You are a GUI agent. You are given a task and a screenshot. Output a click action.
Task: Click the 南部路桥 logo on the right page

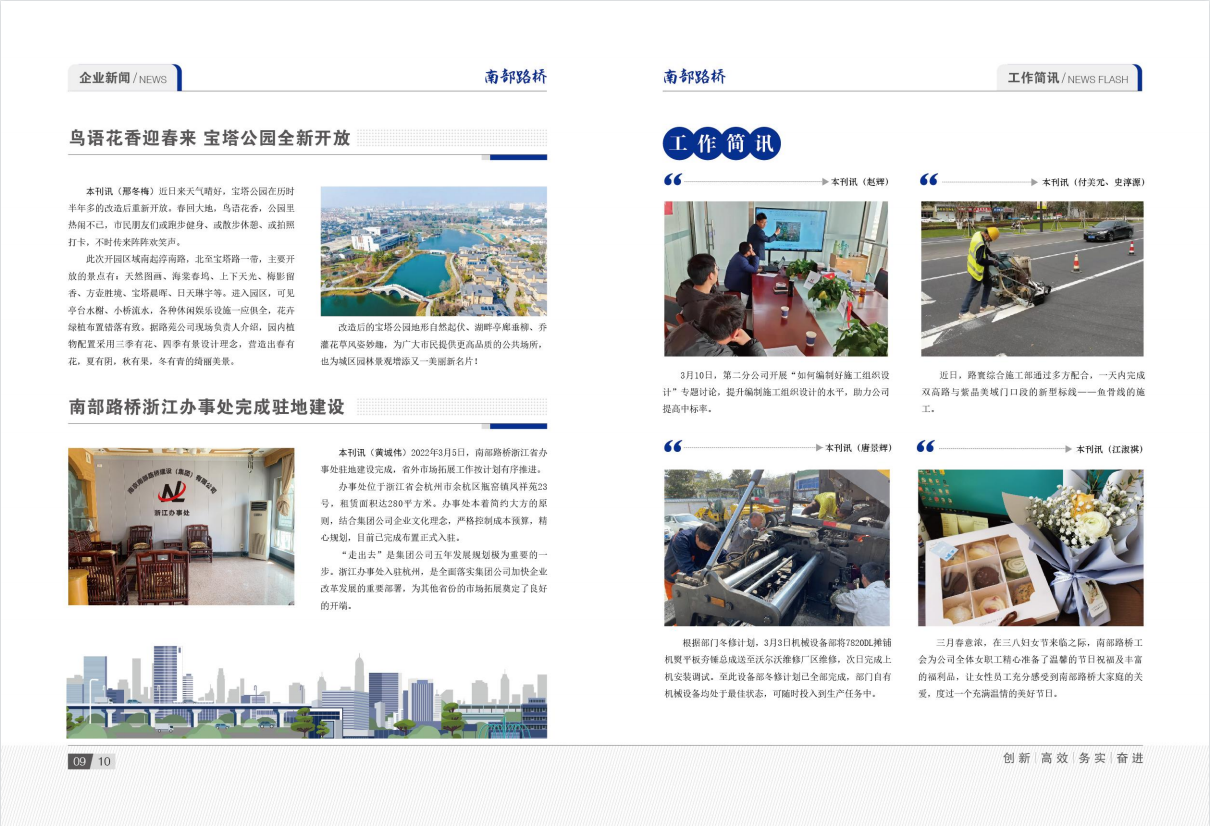click(694, 77)
